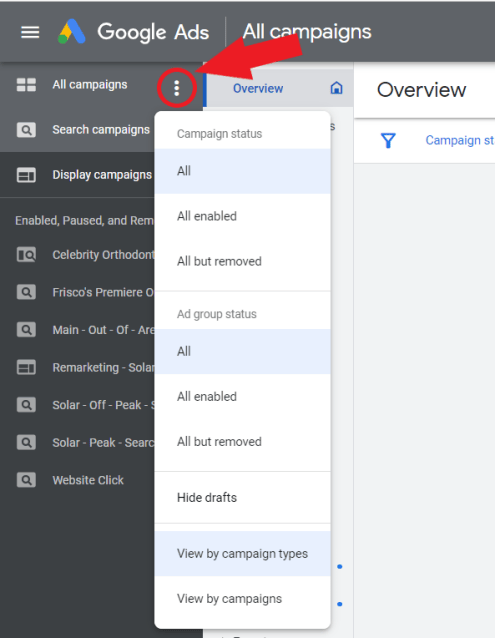This screenshot has width=495, height=638.
Task: Click the Celebrity Orthodontics campaign icon
Action: pyautogui.click(x=26, y=255)
